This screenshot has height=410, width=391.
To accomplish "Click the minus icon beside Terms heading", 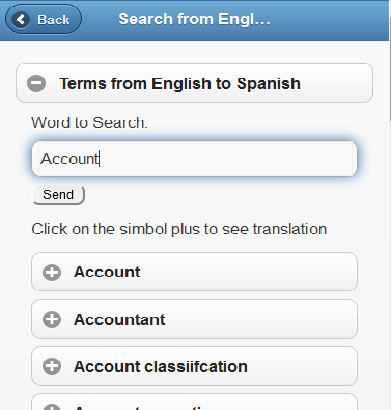I will (x=36, y=83).
